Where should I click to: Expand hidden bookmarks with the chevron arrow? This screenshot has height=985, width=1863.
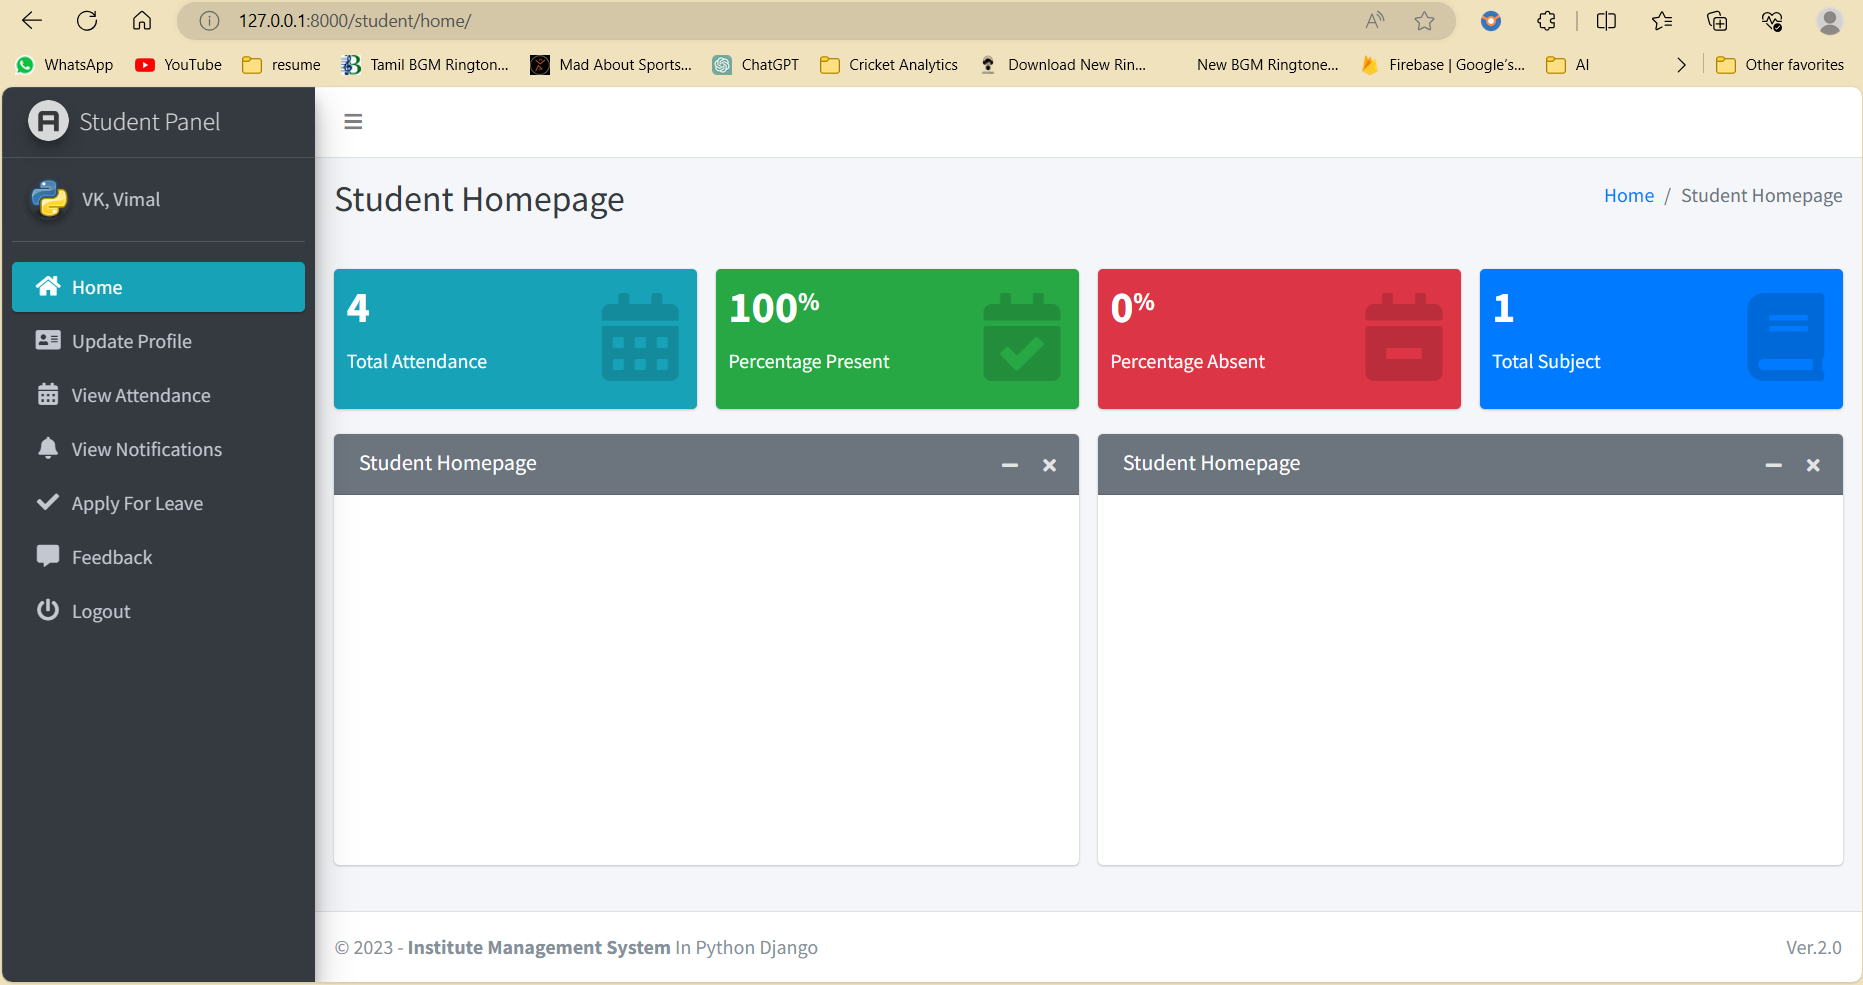pyautogui.click(x=1681, y=64)
